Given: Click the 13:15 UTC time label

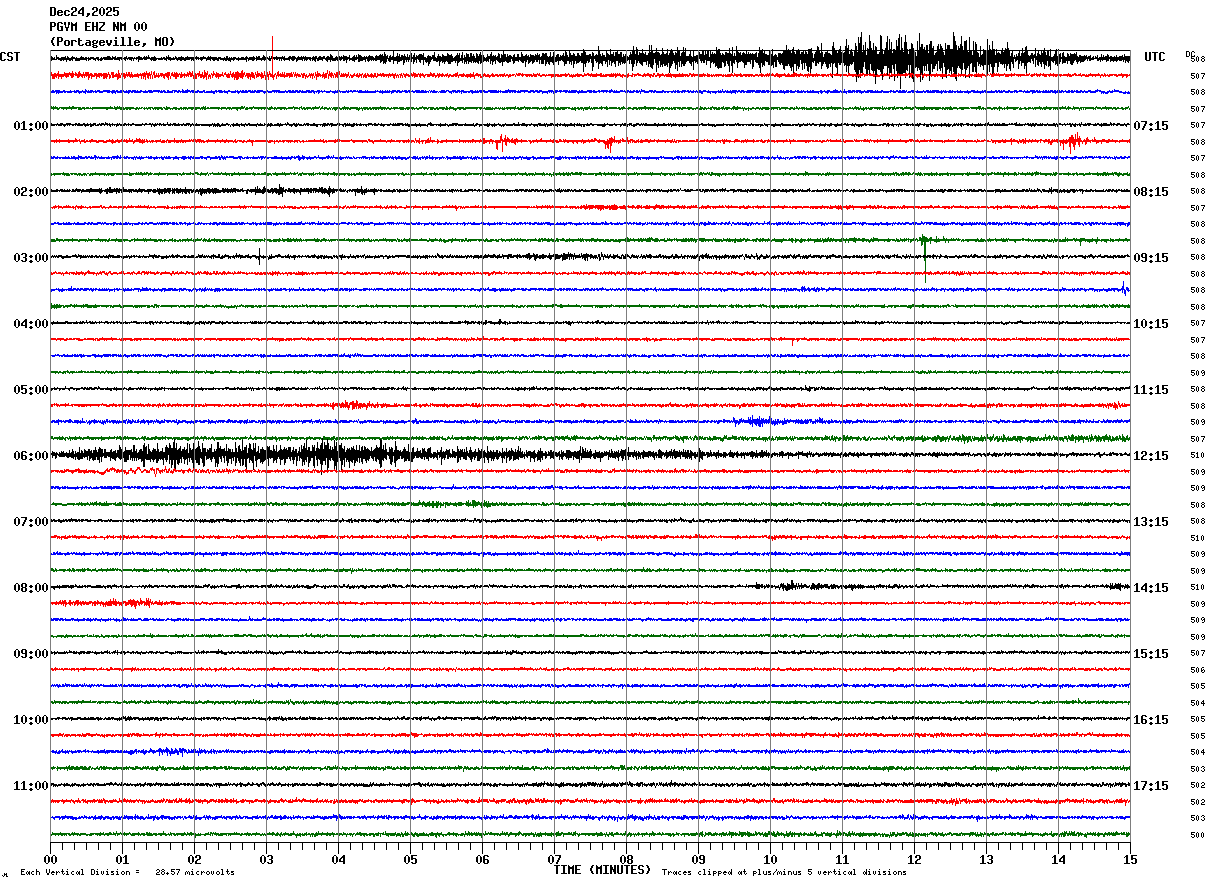Looking at the screenshot, I should pos(1151,522).
